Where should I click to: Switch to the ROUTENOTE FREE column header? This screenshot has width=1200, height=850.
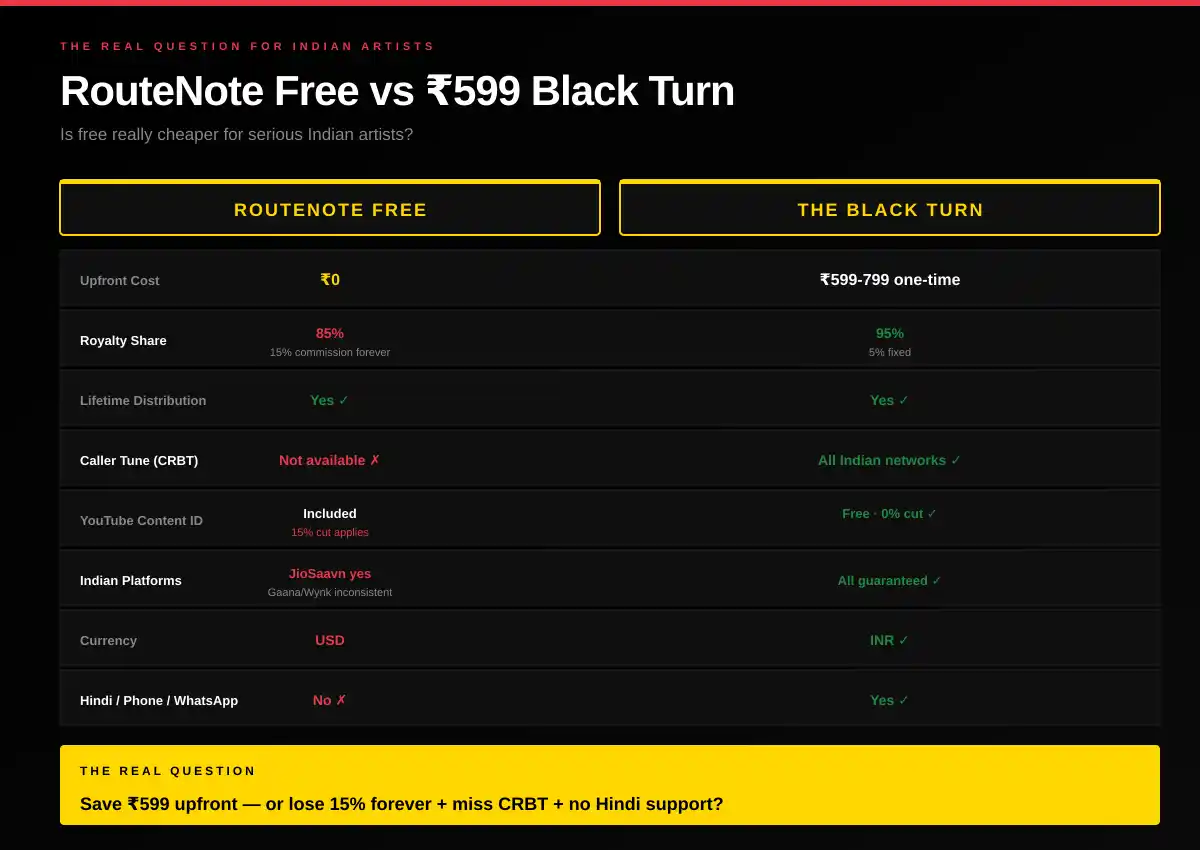pyautogui.click(x=330, y=208)
